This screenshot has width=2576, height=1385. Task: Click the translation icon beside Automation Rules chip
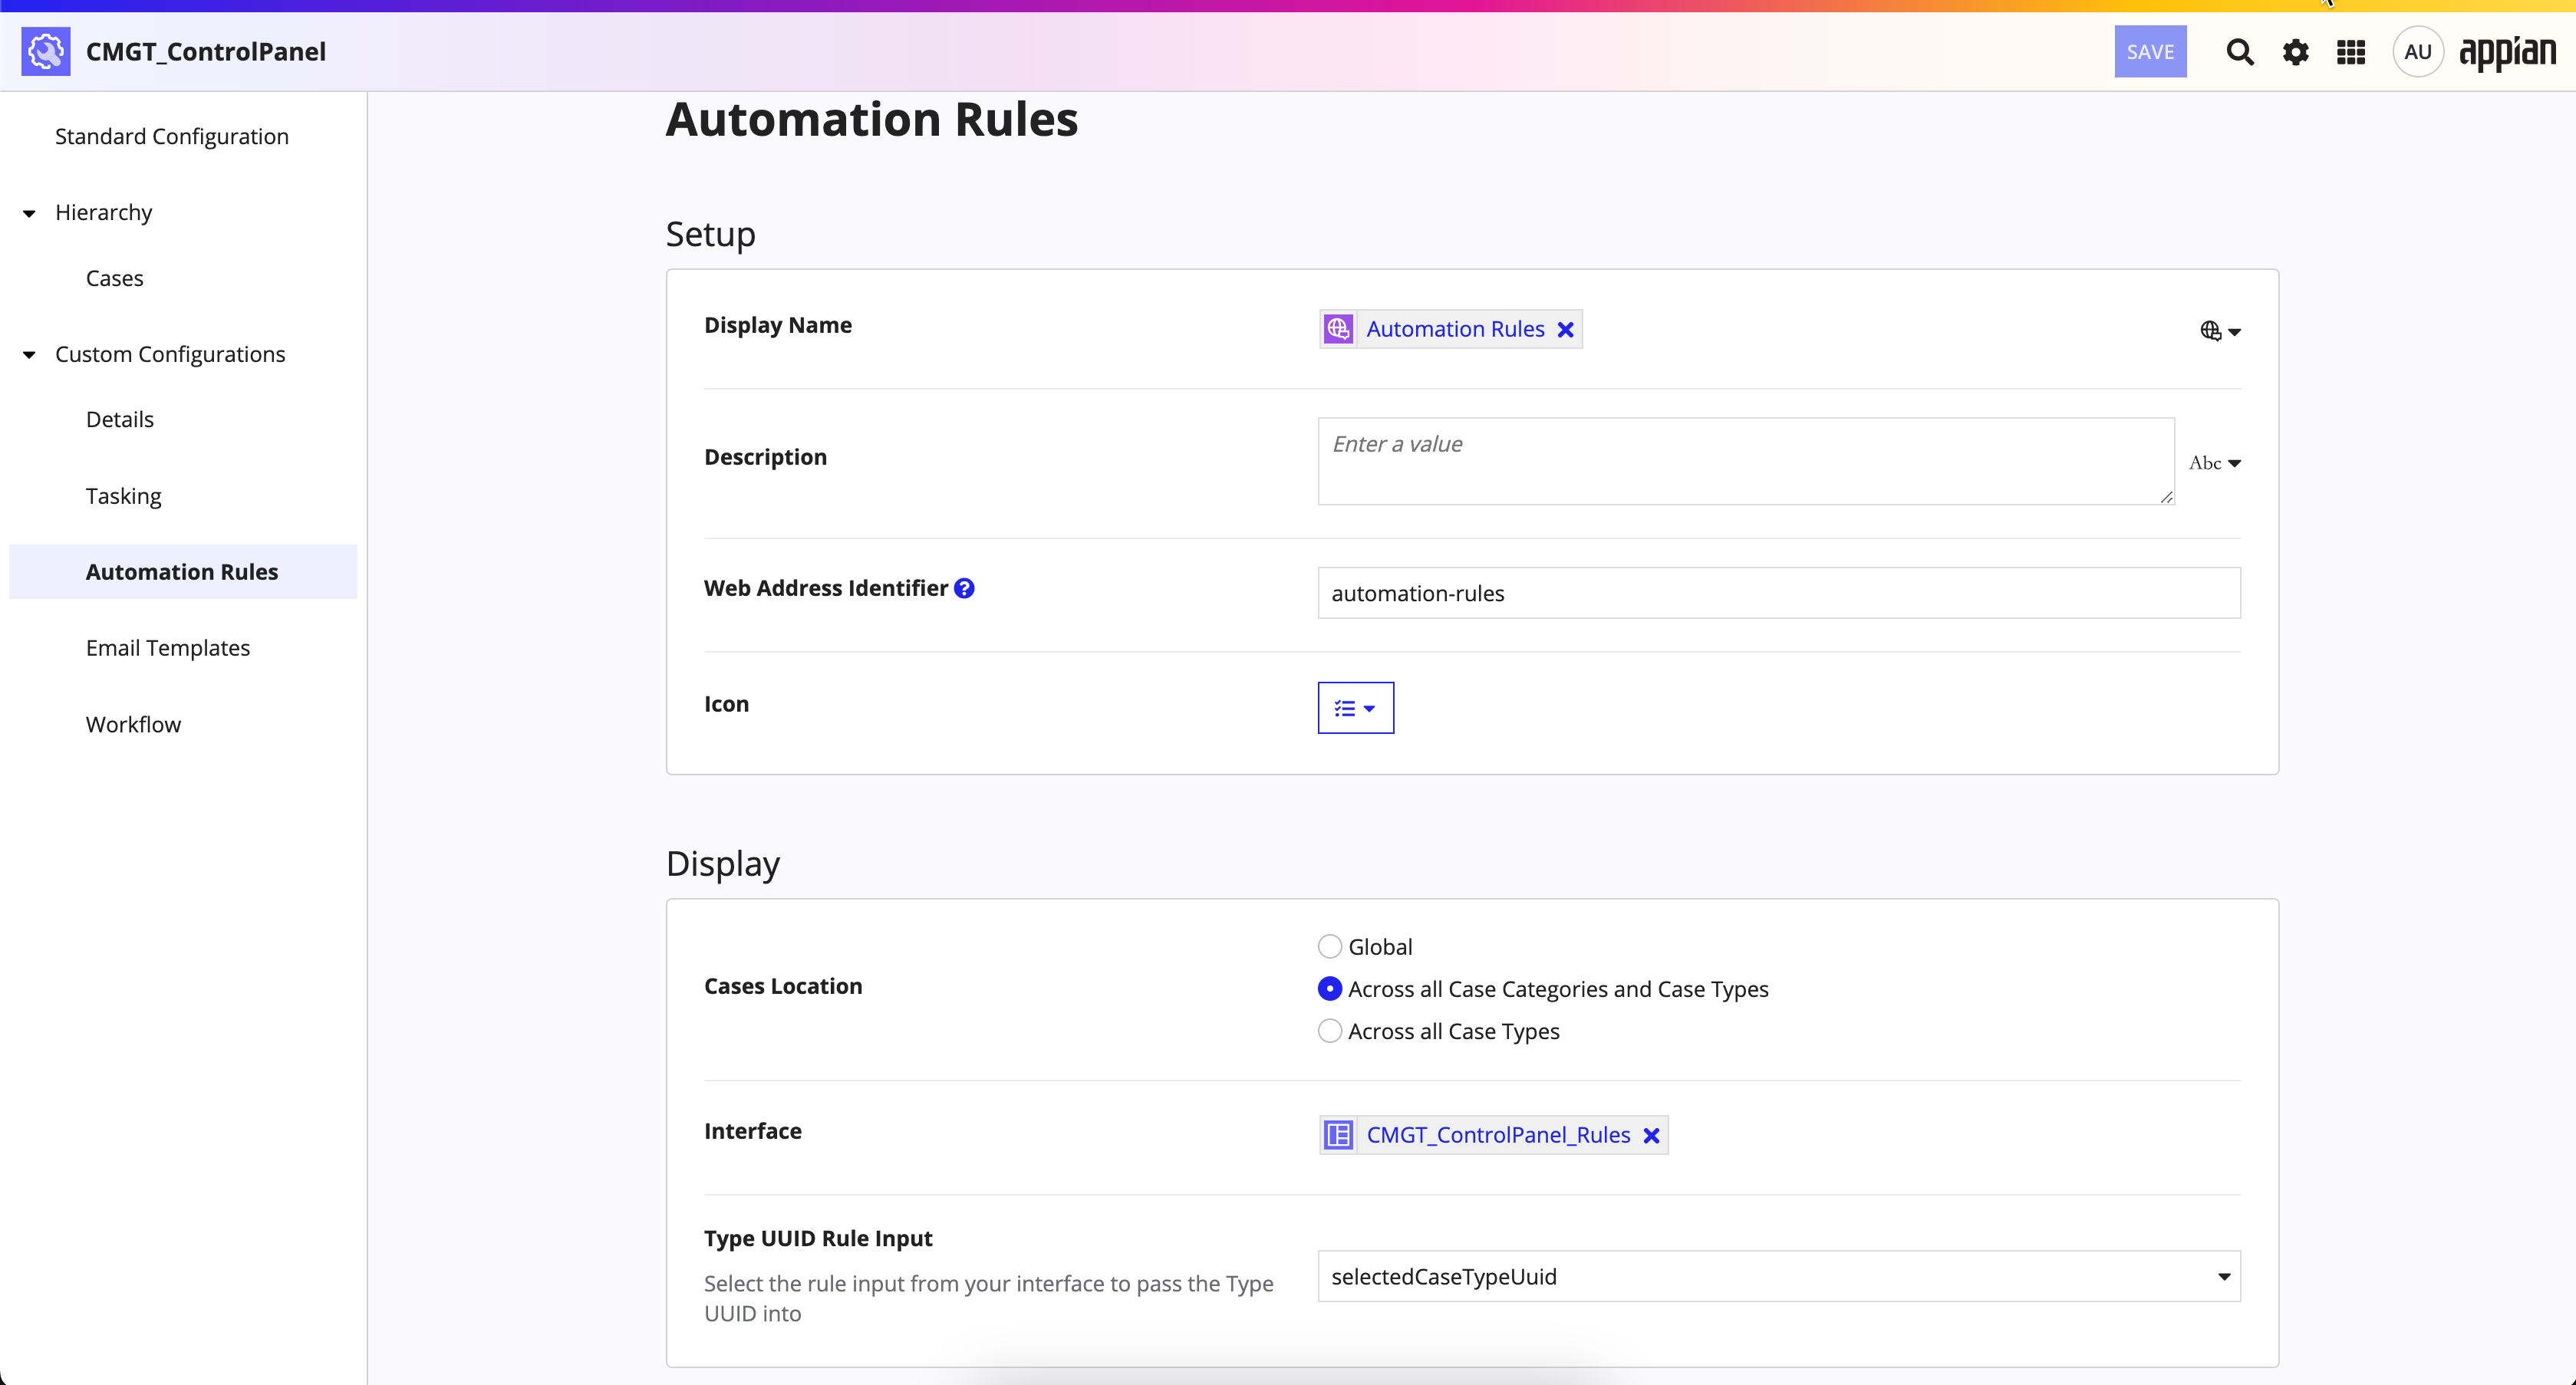pos(1338,329)
